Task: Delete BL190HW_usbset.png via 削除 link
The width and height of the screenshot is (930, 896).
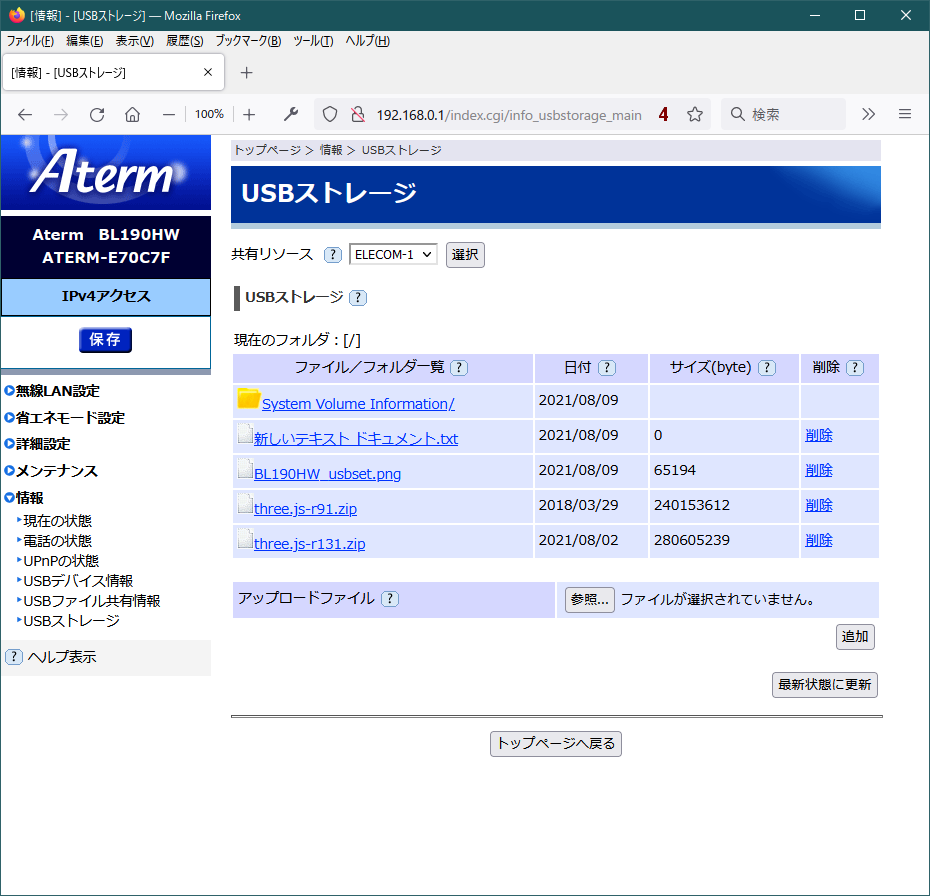Action: (x=818, y=470)
